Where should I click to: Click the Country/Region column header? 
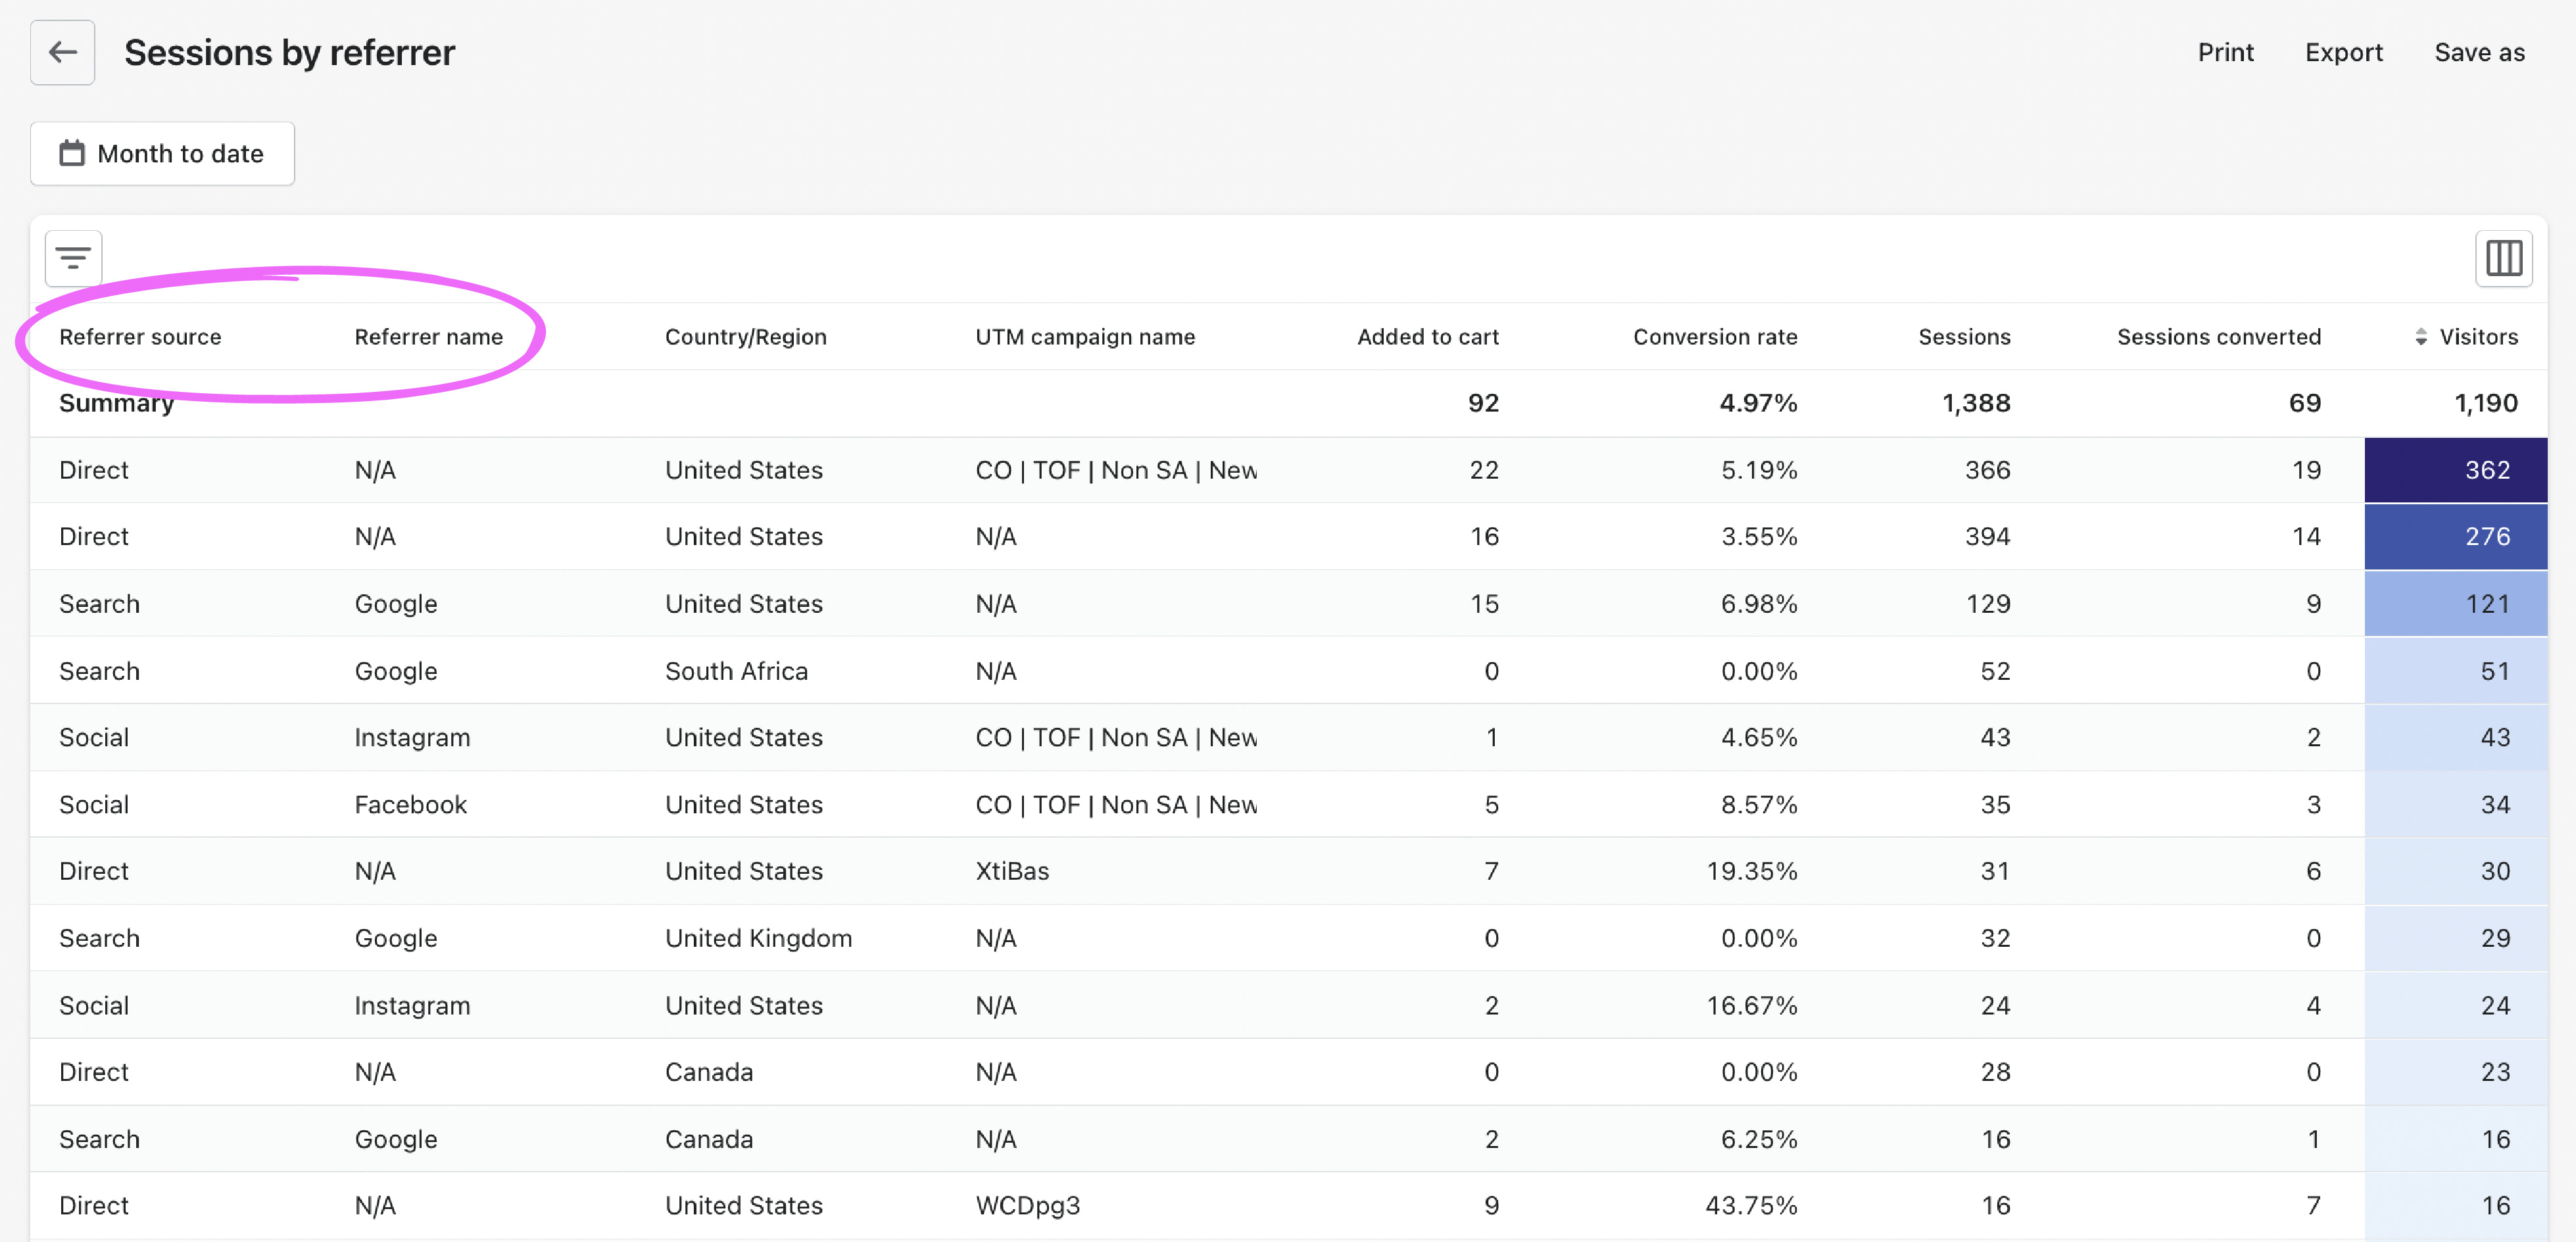point(745,337)
